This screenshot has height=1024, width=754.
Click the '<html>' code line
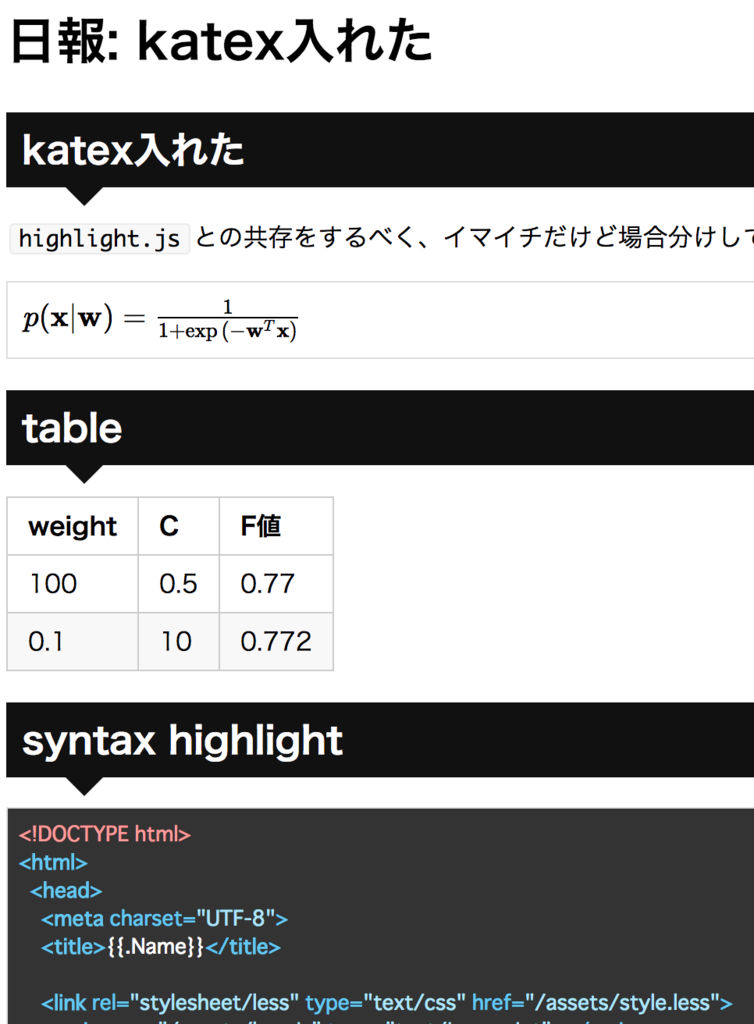pos(53,862)
